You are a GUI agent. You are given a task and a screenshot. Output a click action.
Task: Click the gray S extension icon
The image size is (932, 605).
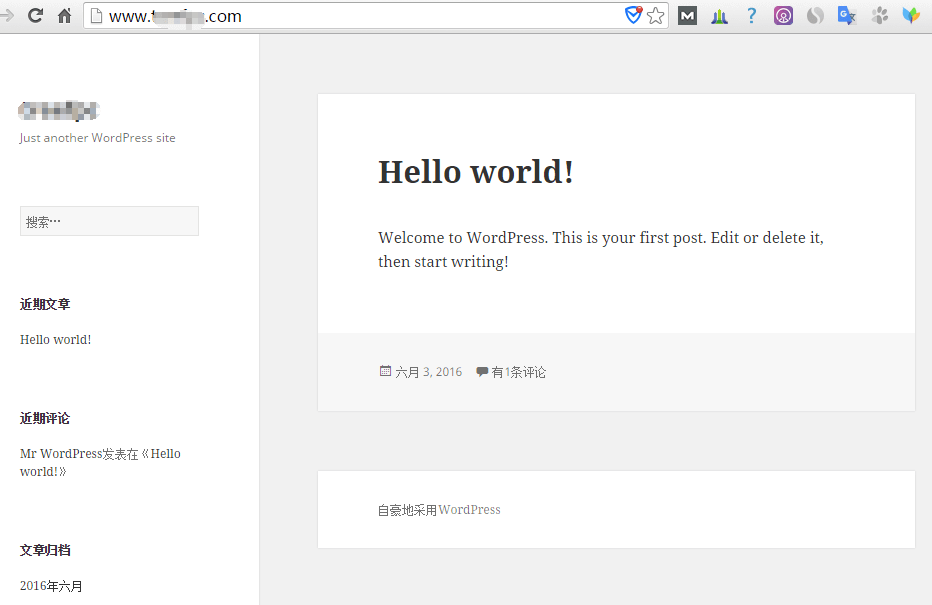pos(815,15)
